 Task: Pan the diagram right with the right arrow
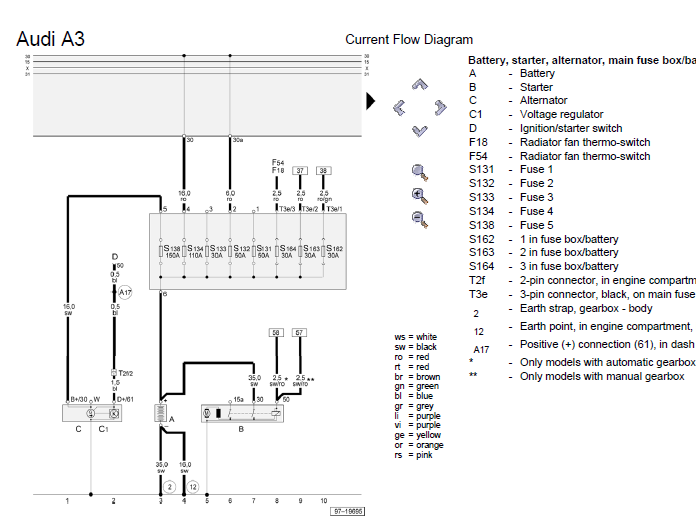tap(440, 107)
